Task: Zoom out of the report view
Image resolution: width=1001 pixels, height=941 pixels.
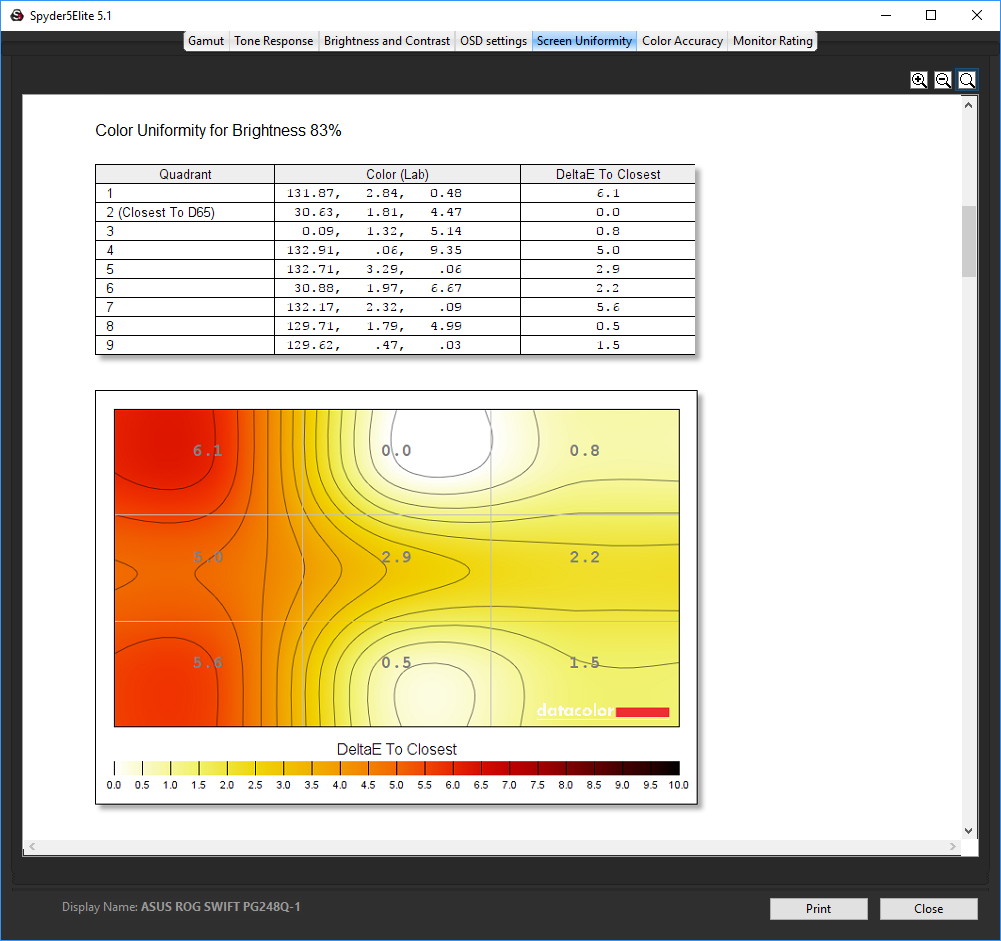Action: [x=943, y=80]
